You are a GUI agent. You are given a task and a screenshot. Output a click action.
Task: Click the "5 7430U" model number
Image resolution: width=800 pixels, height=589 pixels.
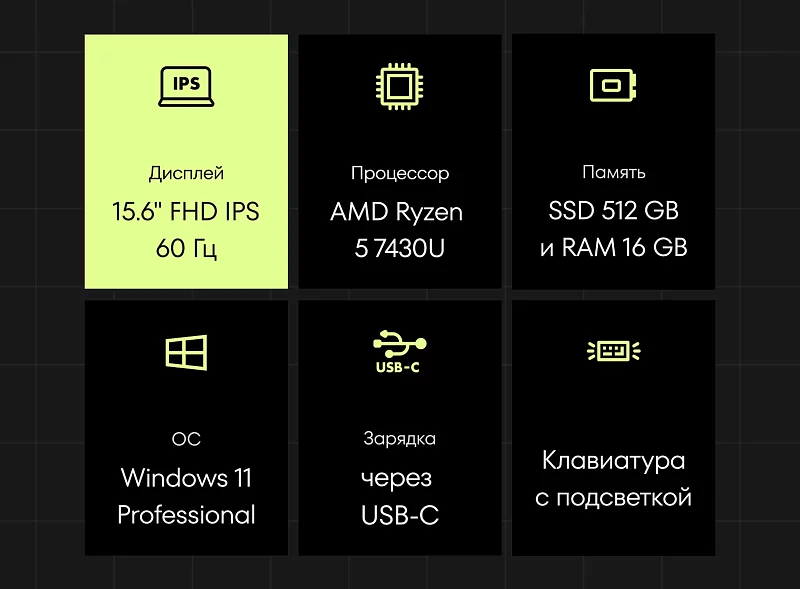coord(399,248)
